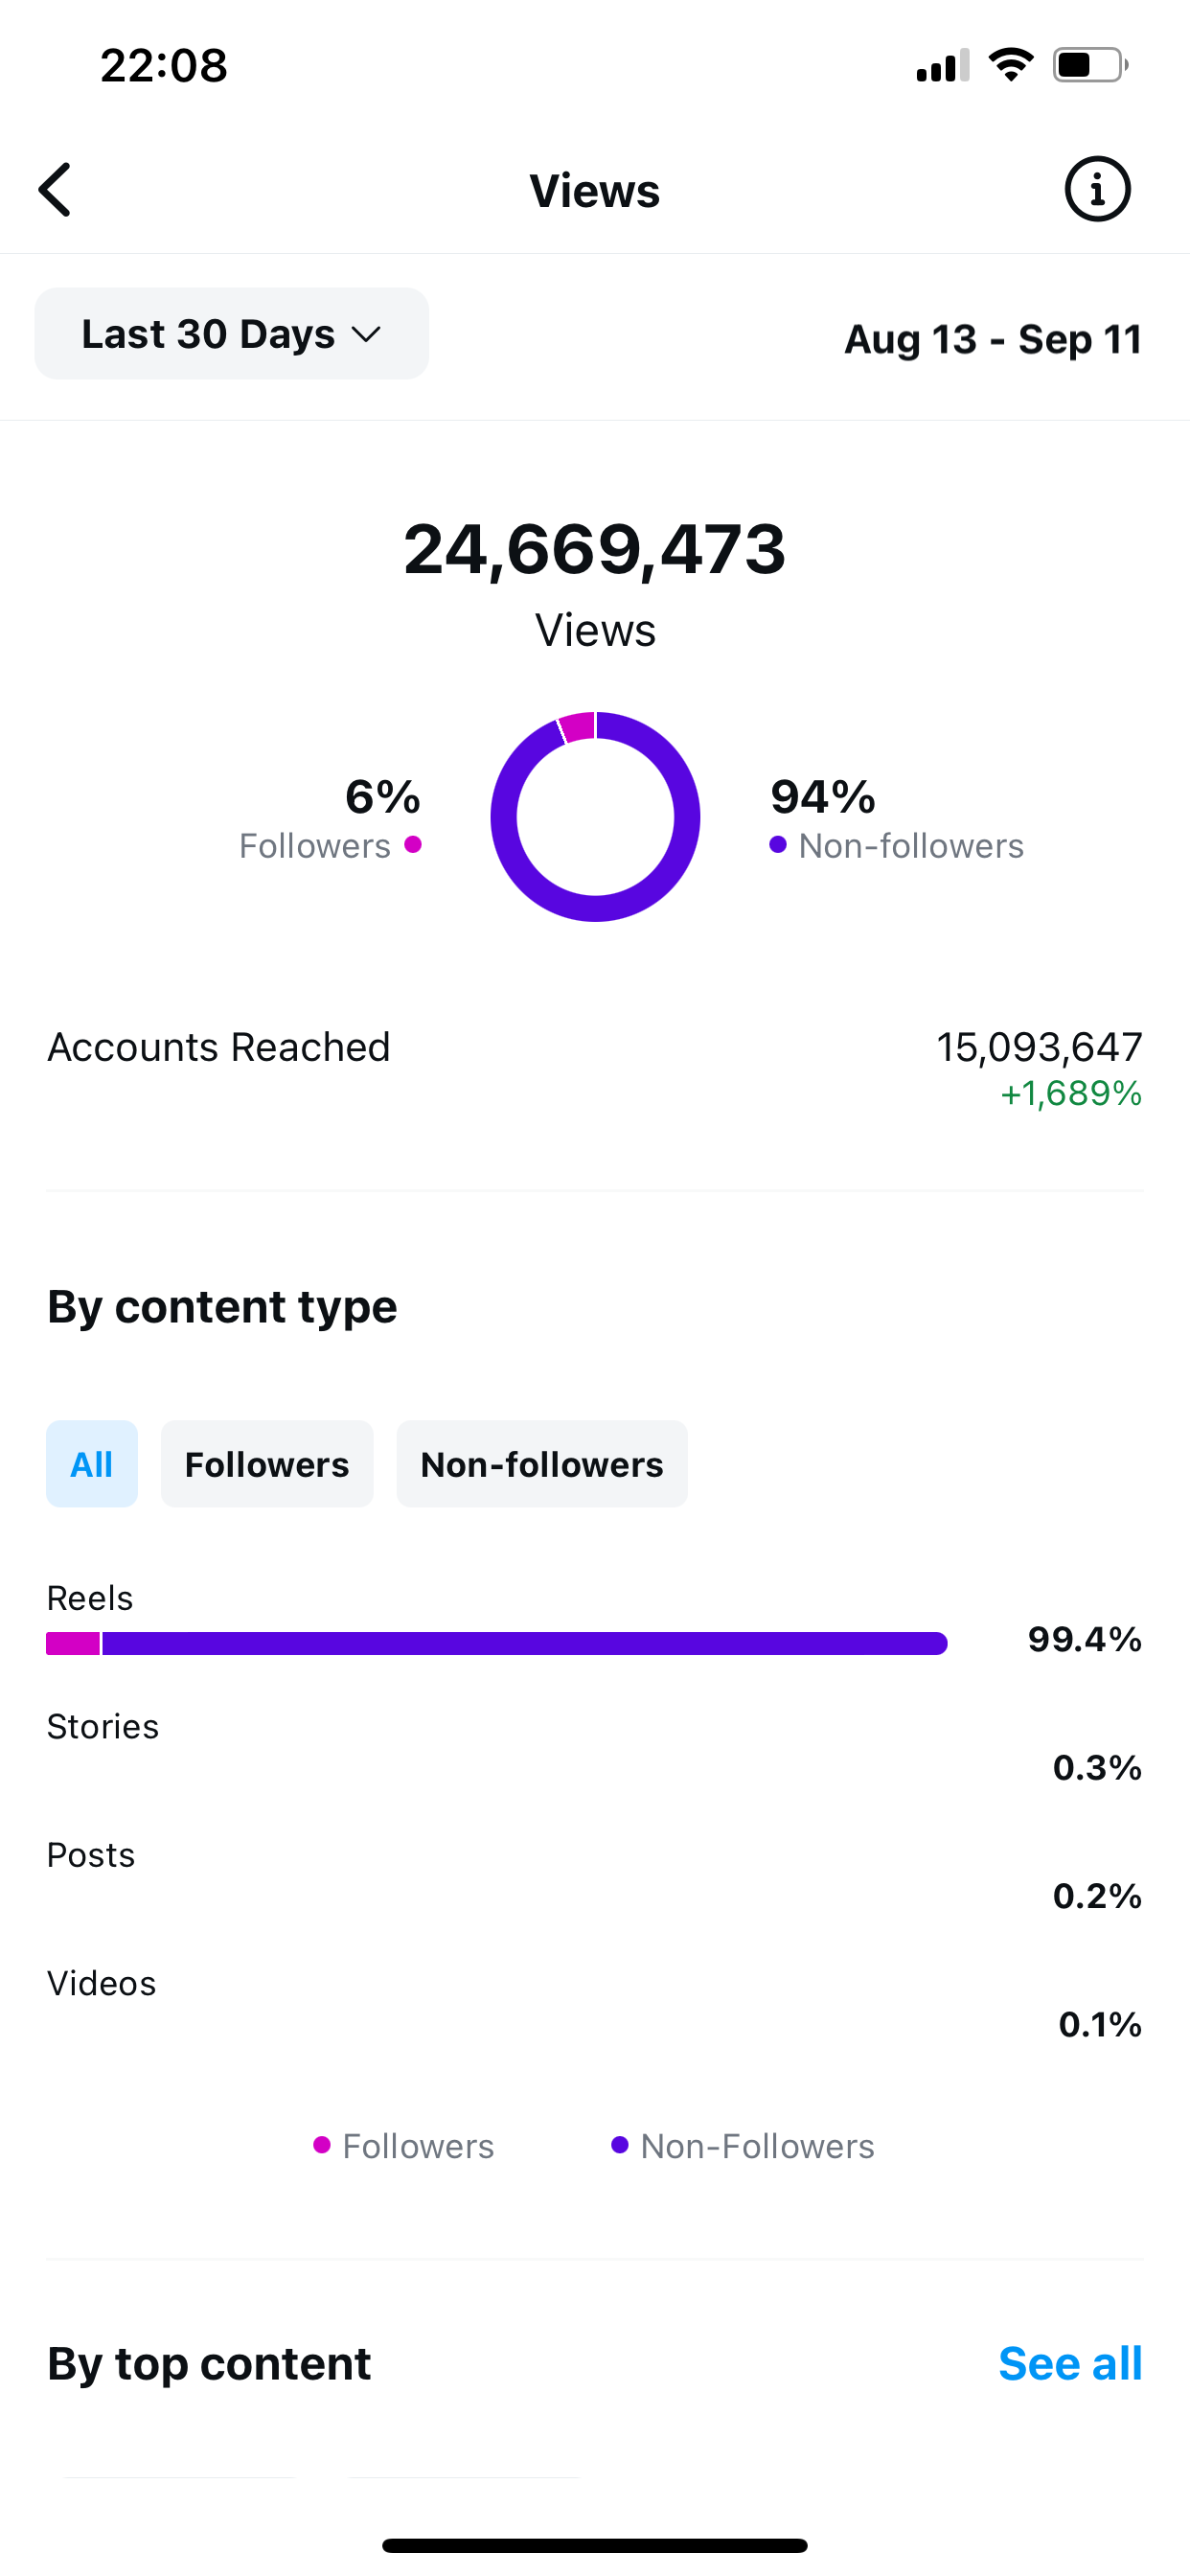Tap the purple Non-Followers legend dot
Image resolution: width=1190 pixels, height=2576 pixels.
tap(620, 2144)
